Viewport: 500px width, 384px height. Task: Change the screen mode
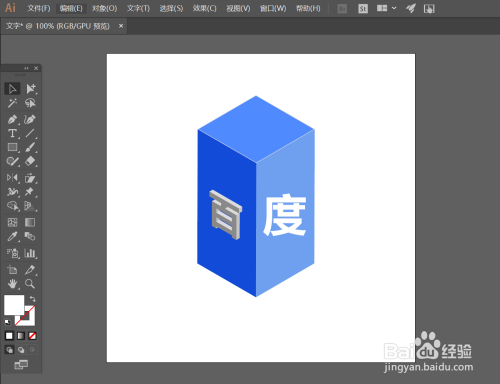point(21,365)
